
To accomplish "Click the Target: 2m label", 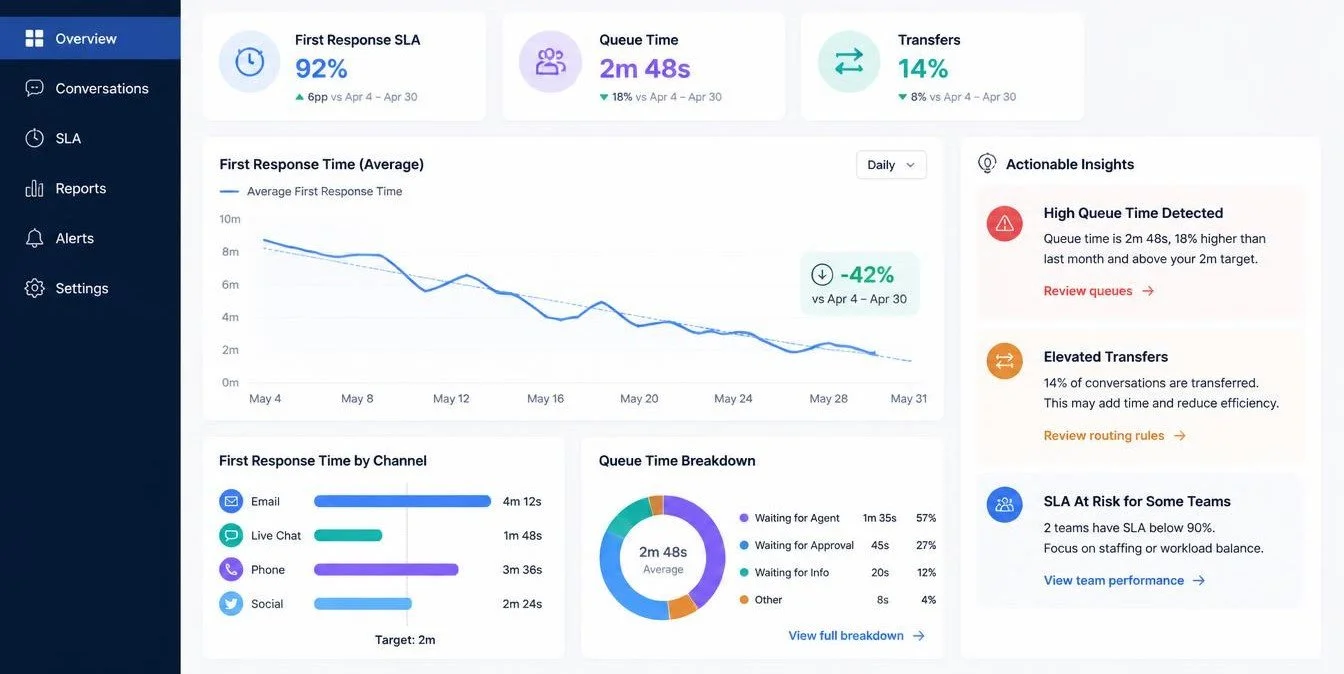I will coord(405,640).
